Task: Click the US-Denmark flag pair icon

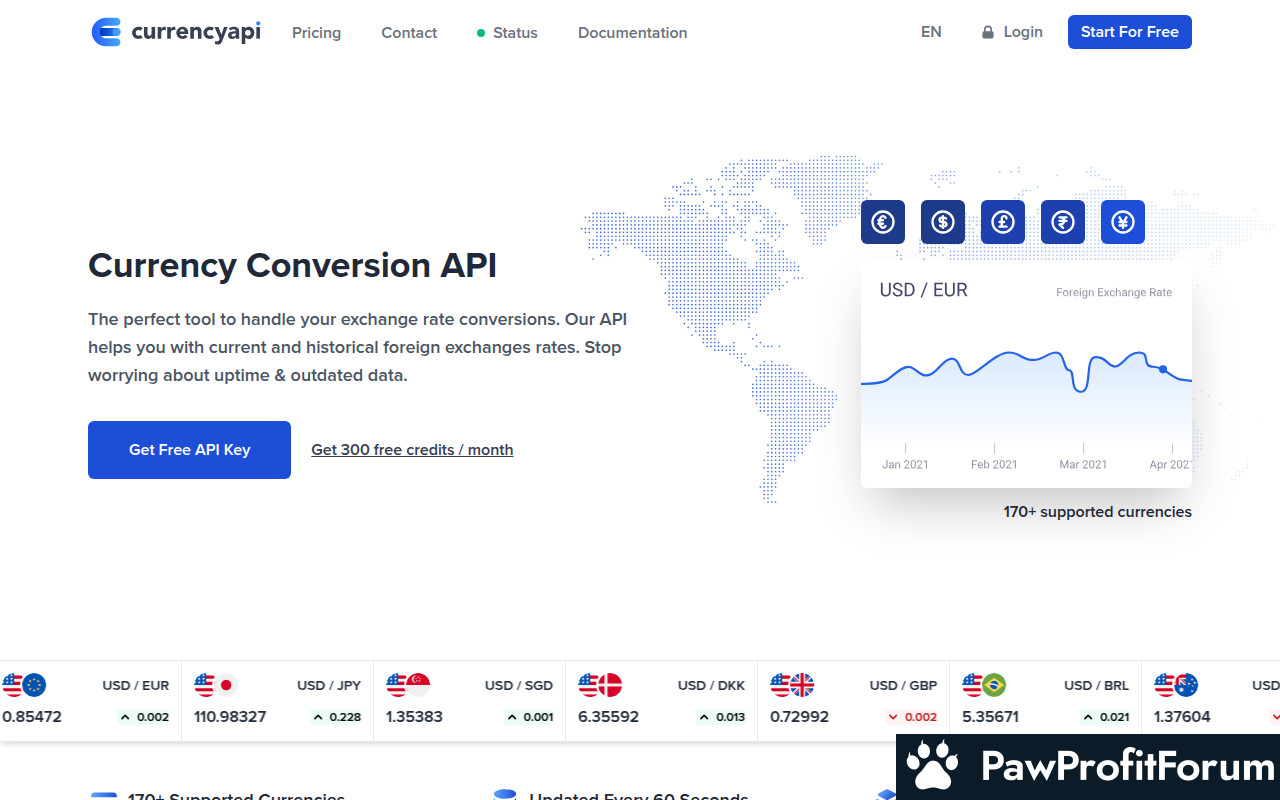Action: click(x=600, y=685)
